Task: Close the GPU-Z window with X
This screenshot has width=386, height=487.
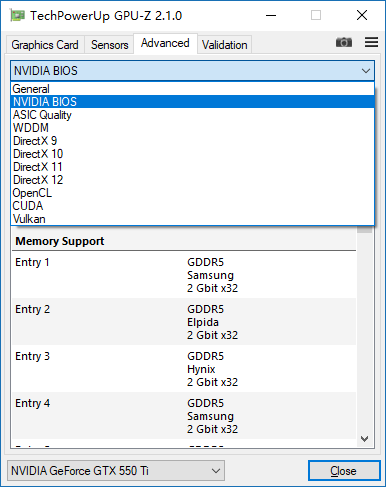Action: click(362, 15)
